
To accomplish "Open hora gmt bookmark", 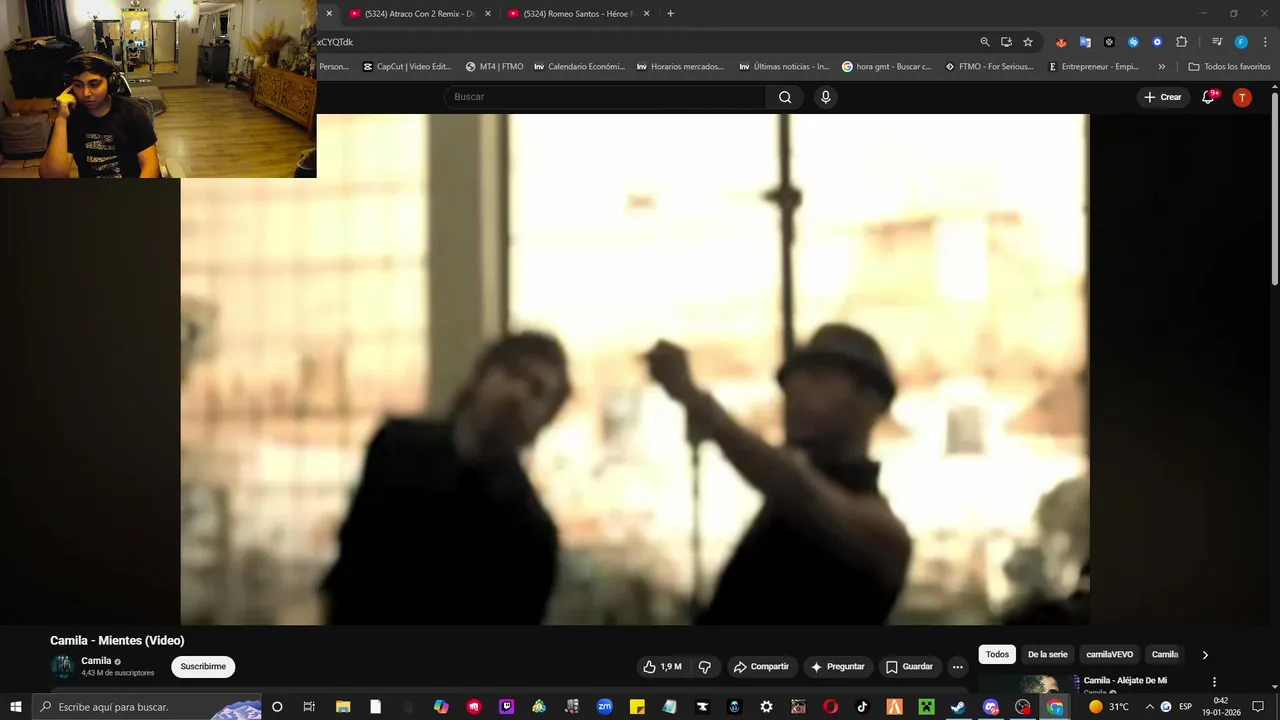I will click(887, 67).
